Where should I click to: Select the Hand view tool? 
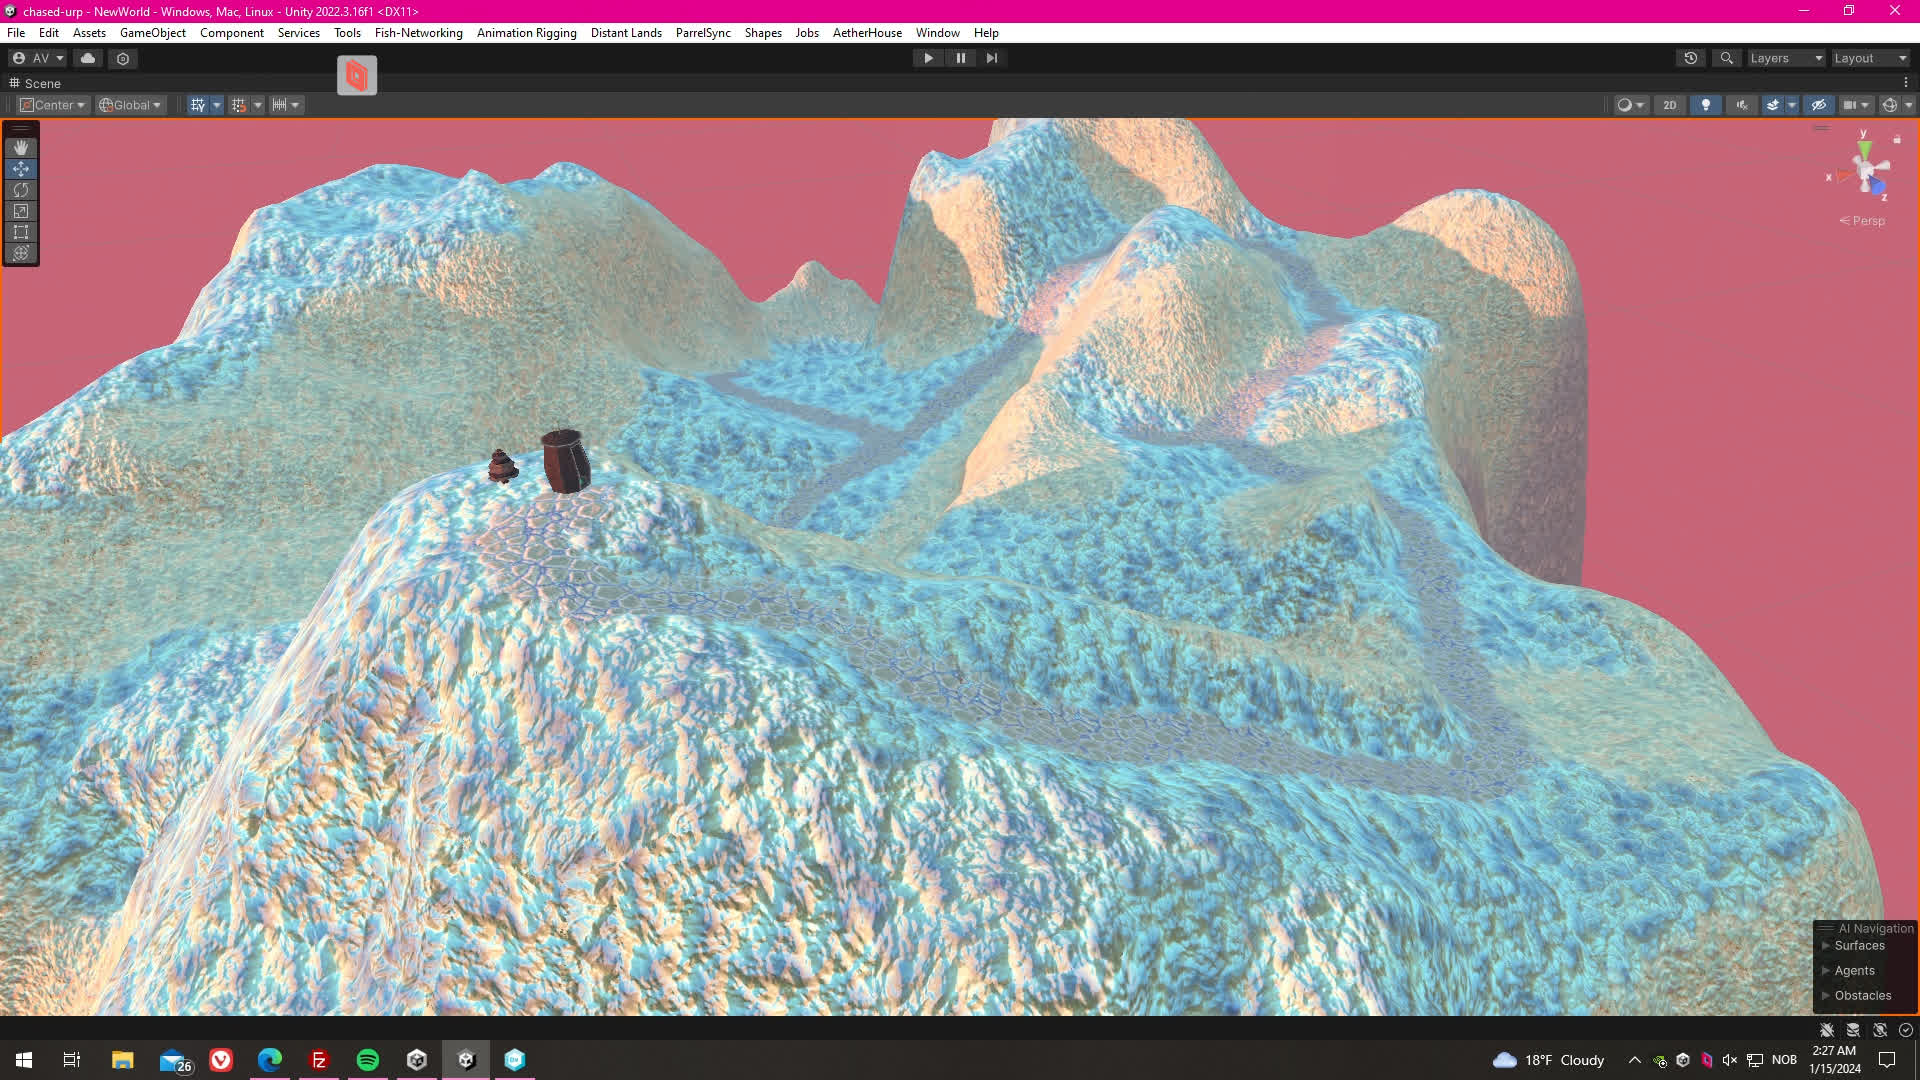pos(21,147)
